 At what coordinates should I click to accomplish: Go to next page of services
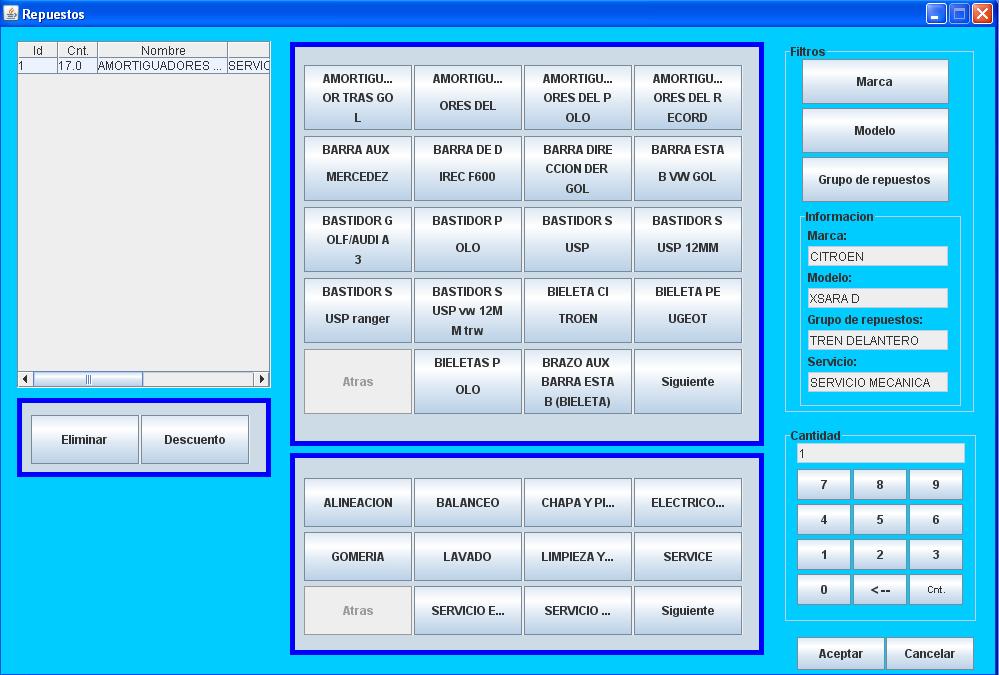(x=687, y=611)
